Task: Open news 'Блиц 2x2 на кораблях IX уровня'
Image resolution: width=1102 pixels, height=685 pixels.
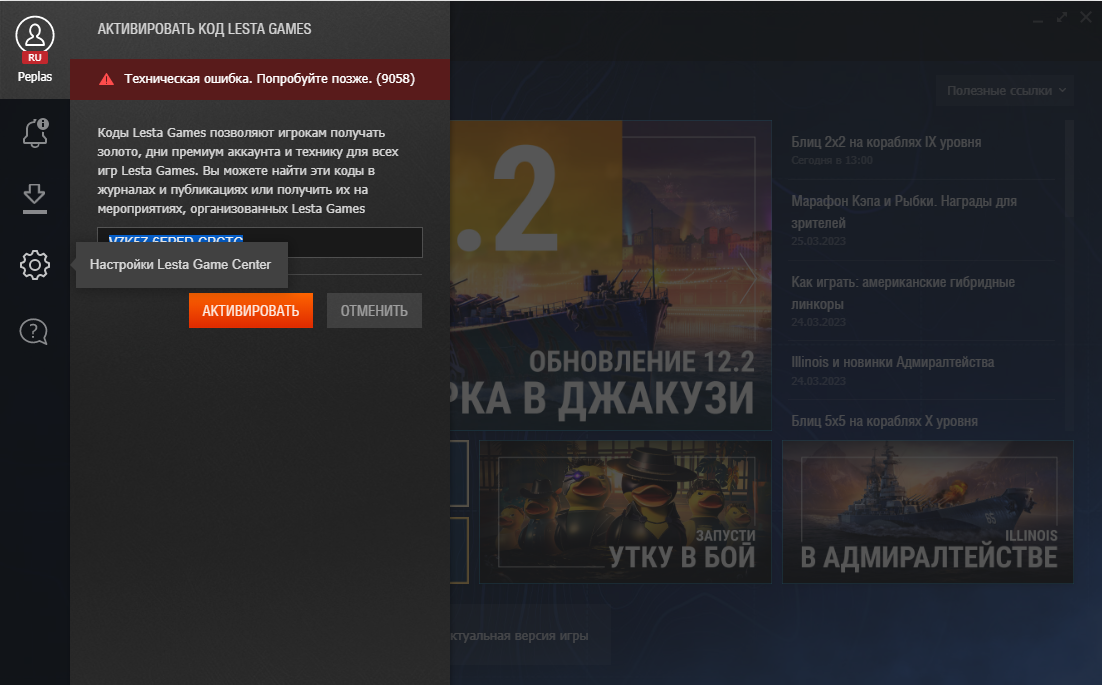Action: (x=885, y=142)
